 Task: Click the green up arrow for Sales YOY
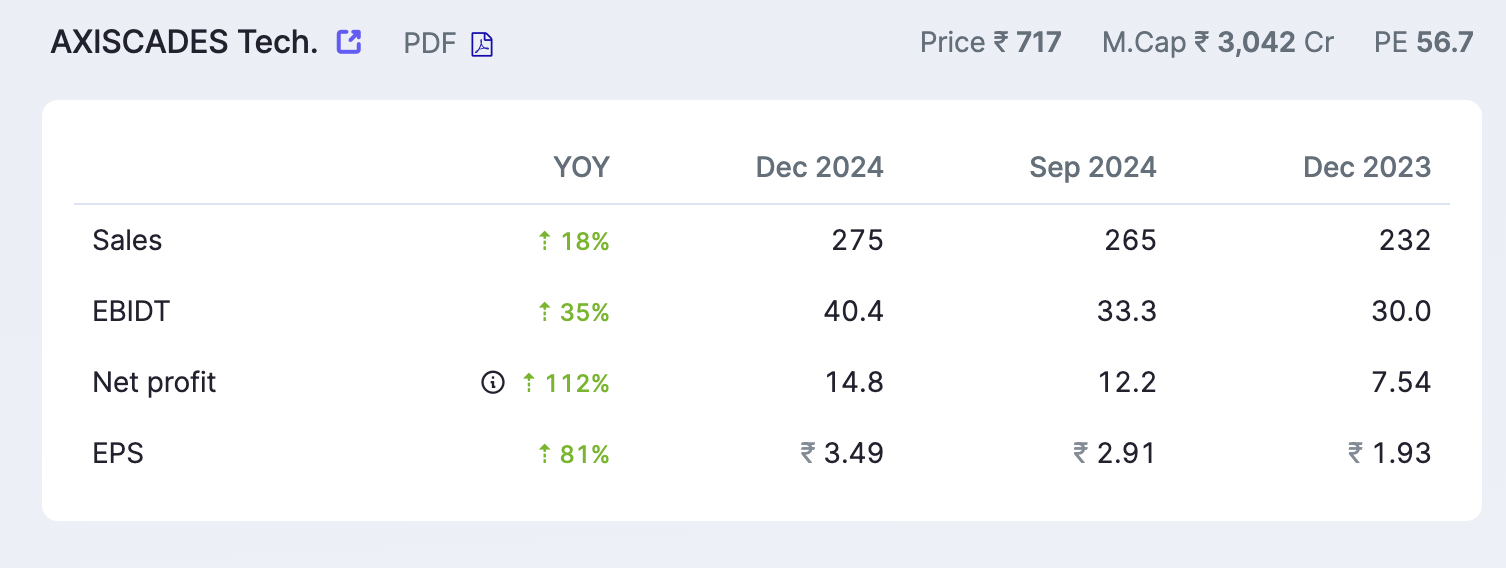[x=544, y=241]
